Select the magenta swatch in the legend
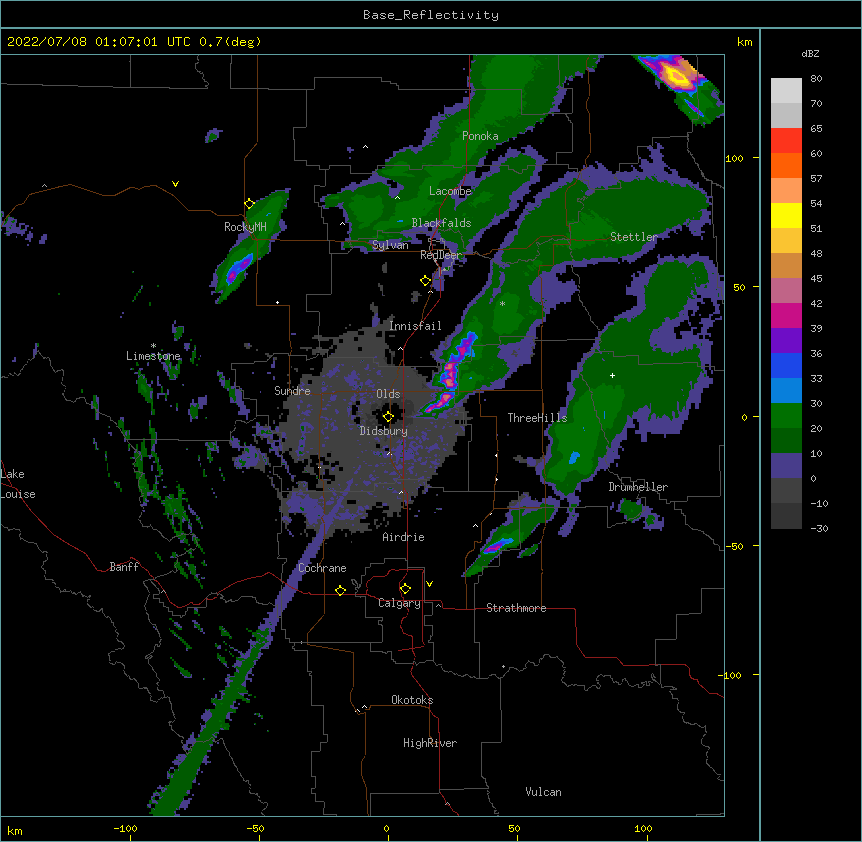Screen dimensions: 862x842 [786, 315]
